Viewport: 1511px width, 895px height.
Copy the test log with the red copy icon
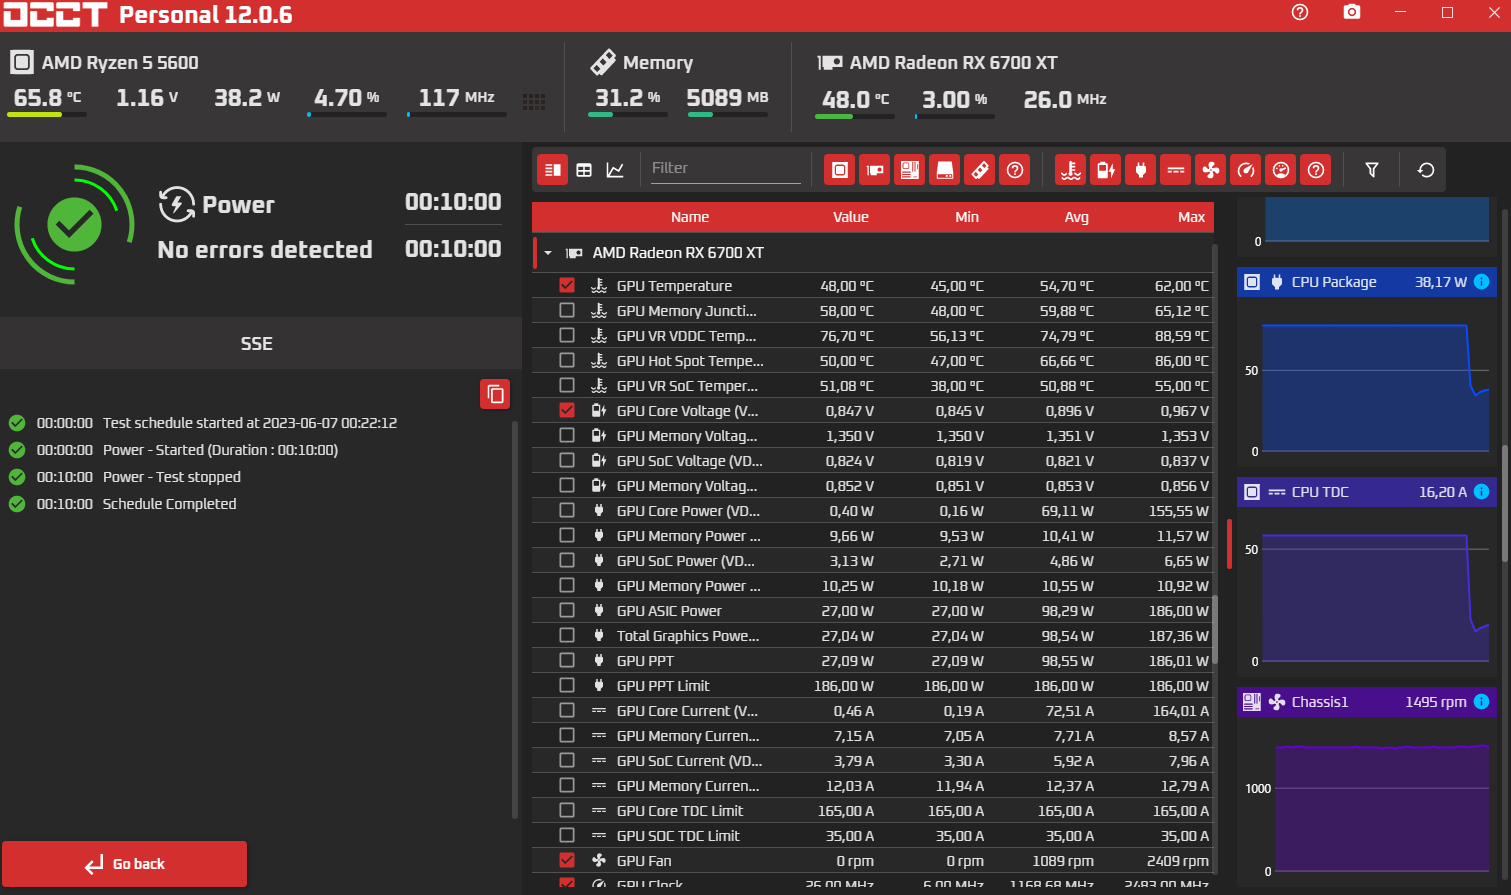click(x=495, y=394)
